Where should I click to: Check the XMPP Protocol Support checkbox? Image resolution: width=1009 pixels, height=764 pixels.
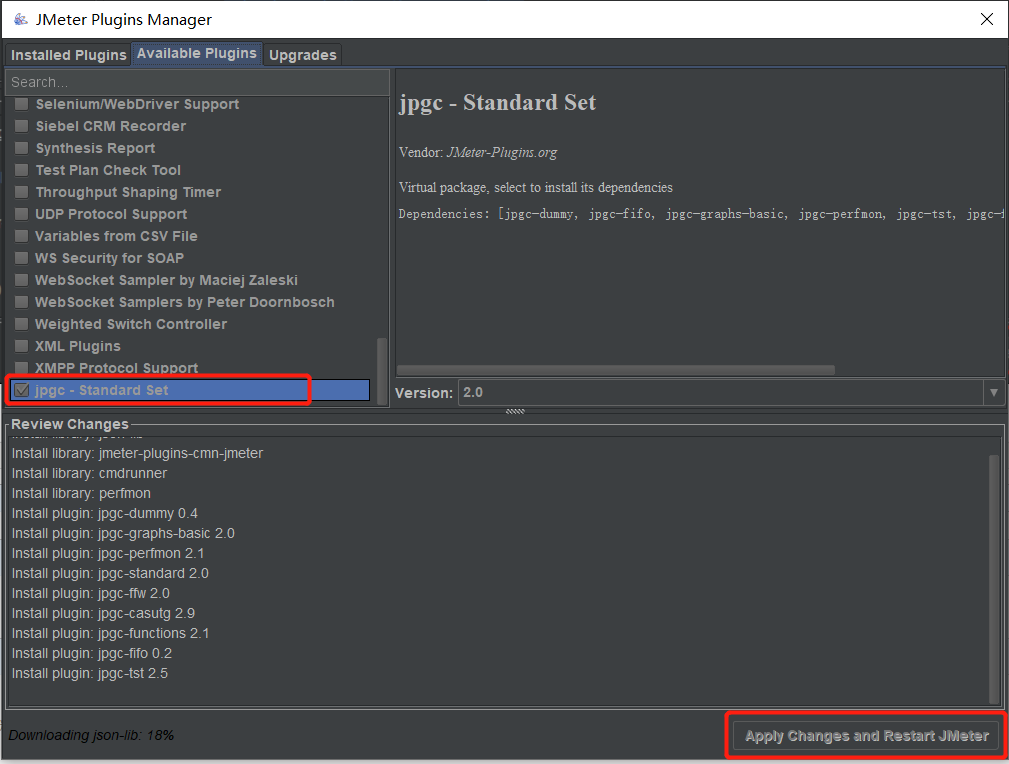point(21,368)
